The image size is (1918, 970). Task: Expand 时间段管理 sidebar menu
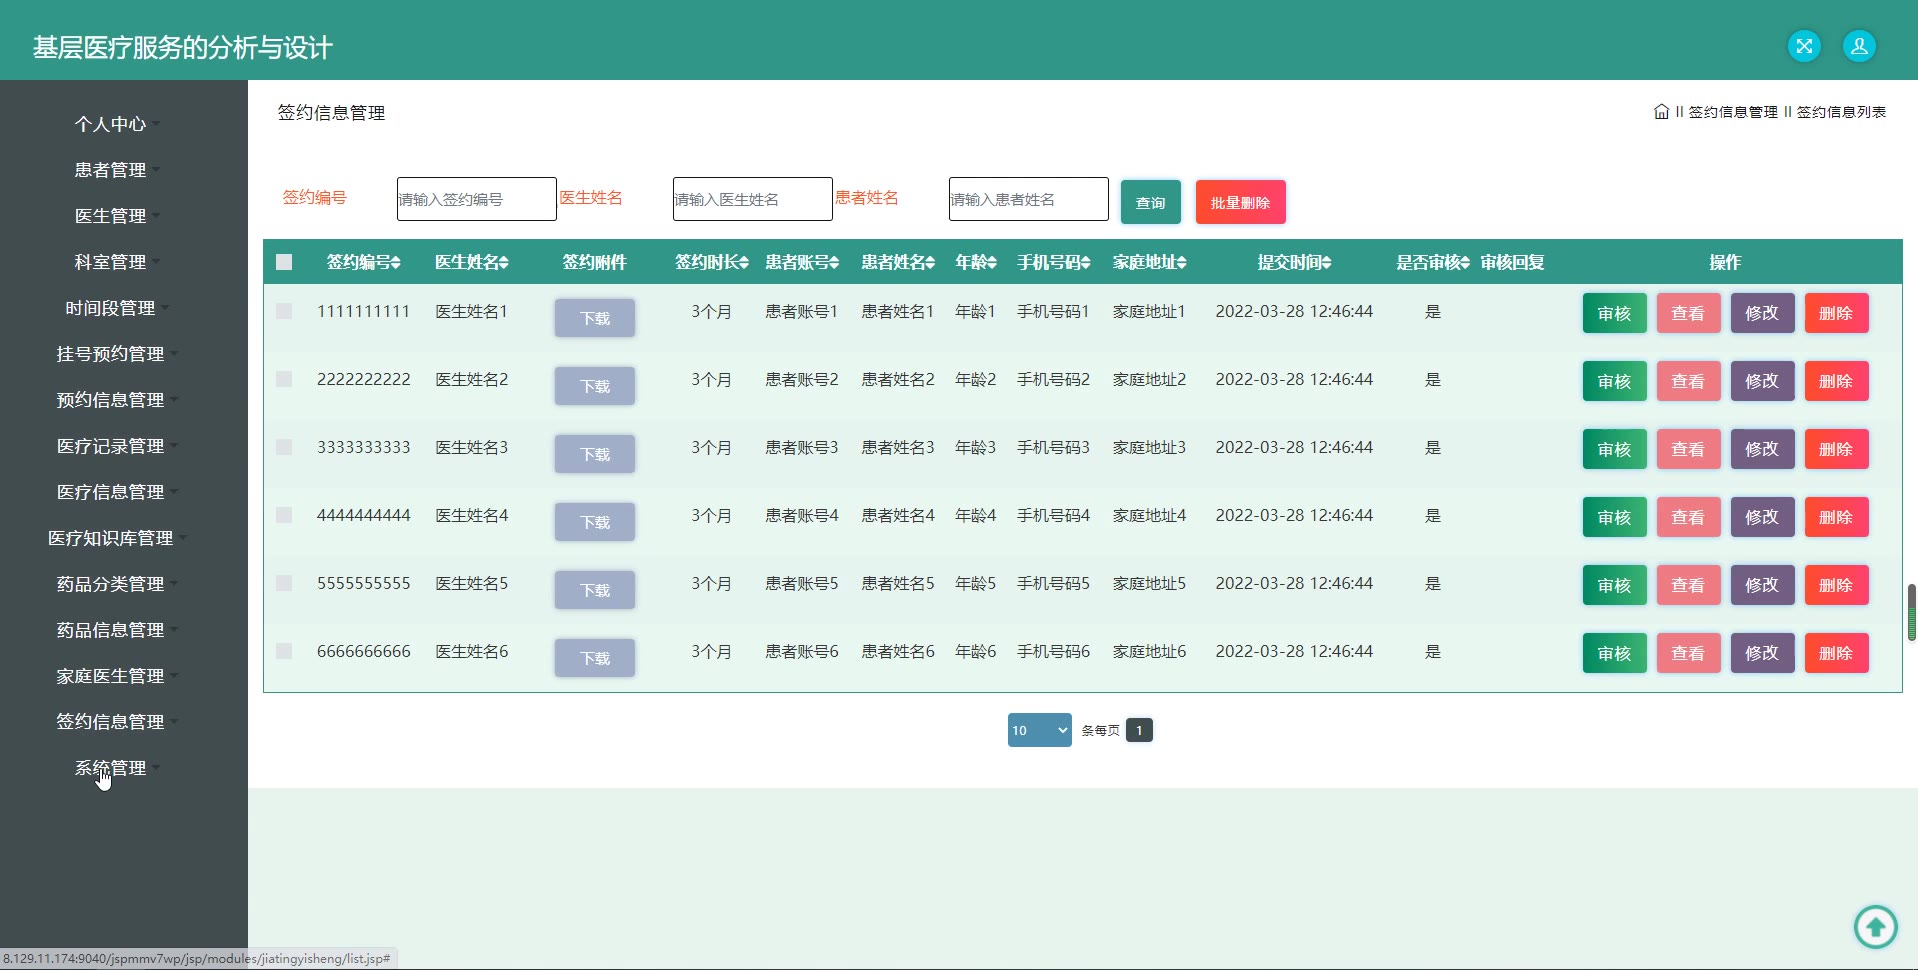coord(117,308)
